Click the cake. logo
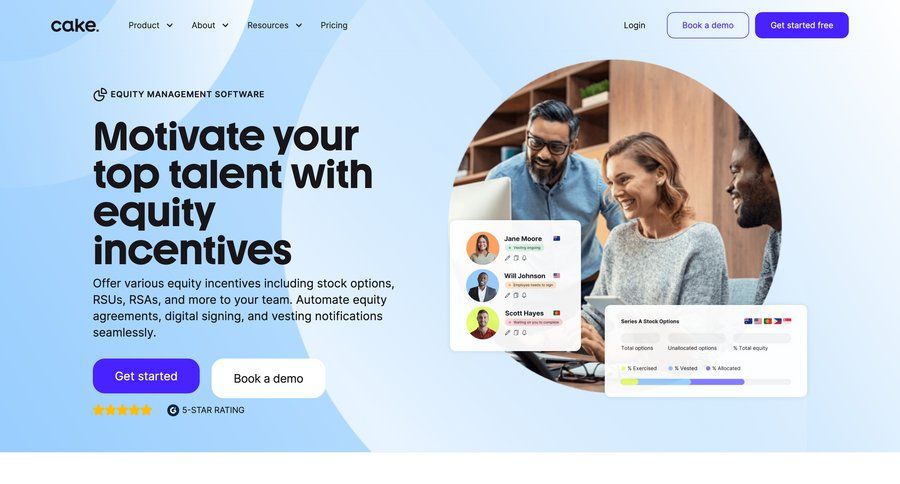Viewport: 900px width, 484px height. (x=75, y=25)
